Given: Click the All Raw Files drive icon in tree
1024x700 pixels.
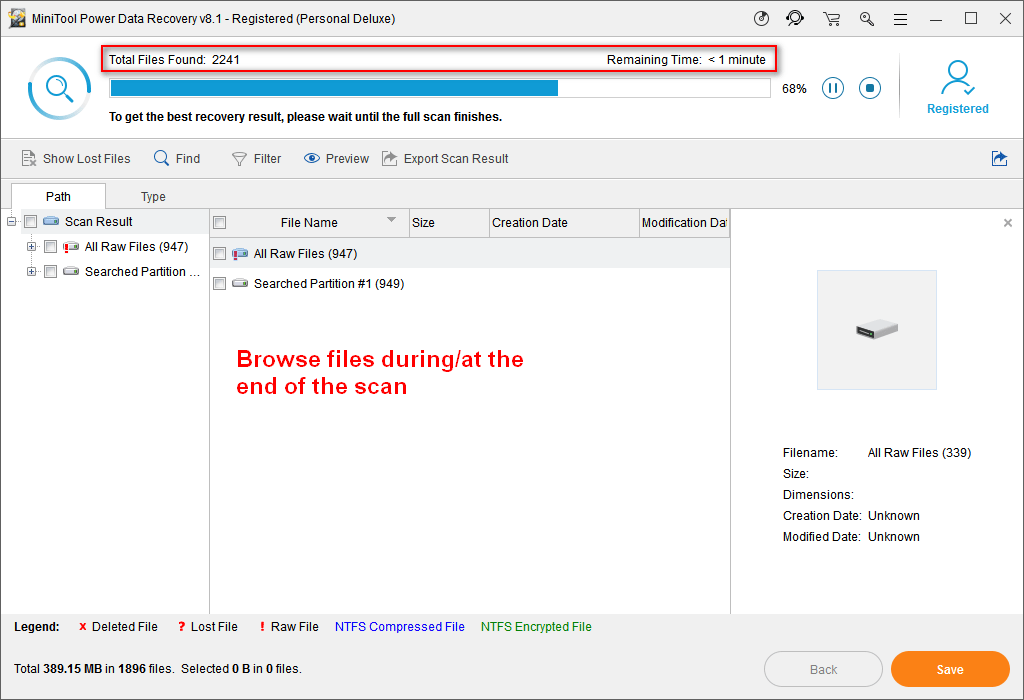Looking at the screenshot, I should click(x=71, y=247).
